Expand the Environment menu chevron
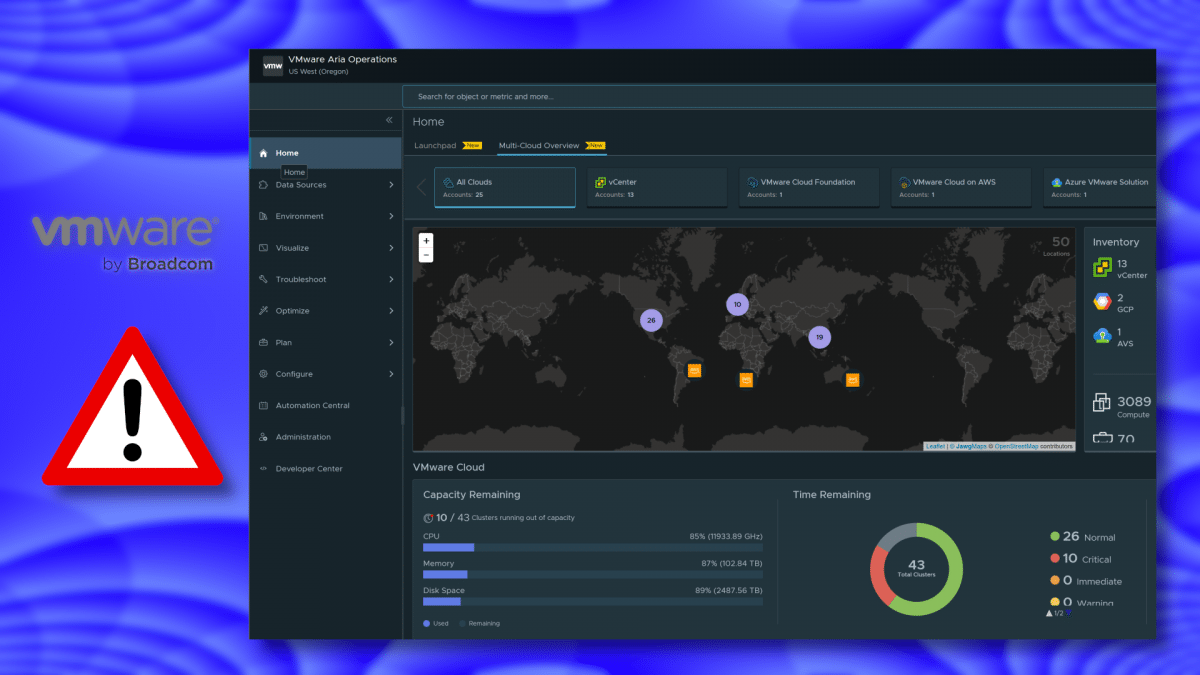 pyautogui.click(x=391, y=216)
